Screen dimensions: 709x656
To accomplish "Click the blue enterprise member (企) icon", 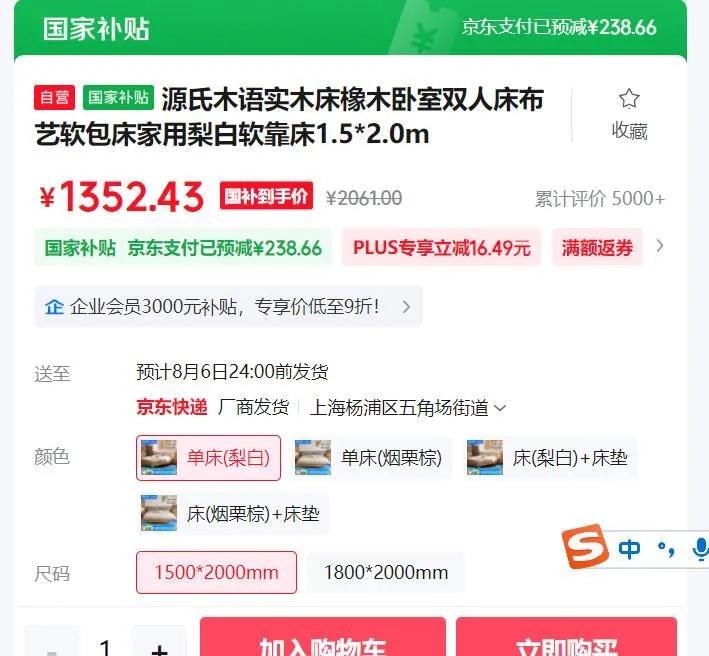I will pyautogui.click(x=54, y=307).
